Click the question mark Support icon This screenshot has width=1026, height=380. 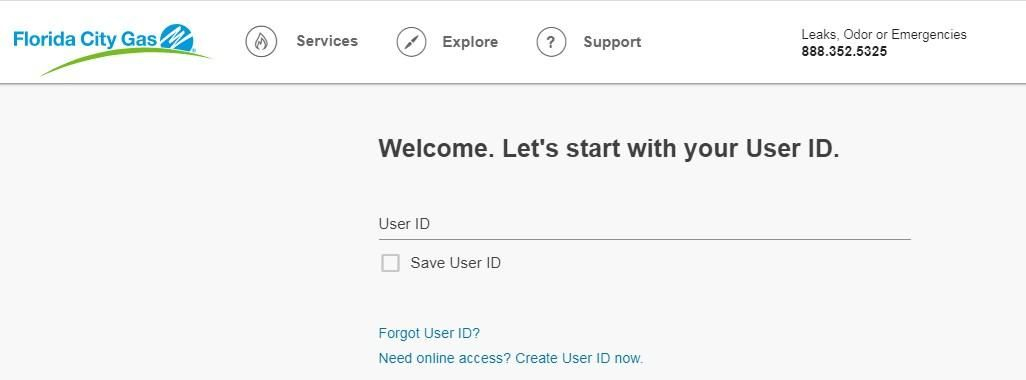[551, 43]
